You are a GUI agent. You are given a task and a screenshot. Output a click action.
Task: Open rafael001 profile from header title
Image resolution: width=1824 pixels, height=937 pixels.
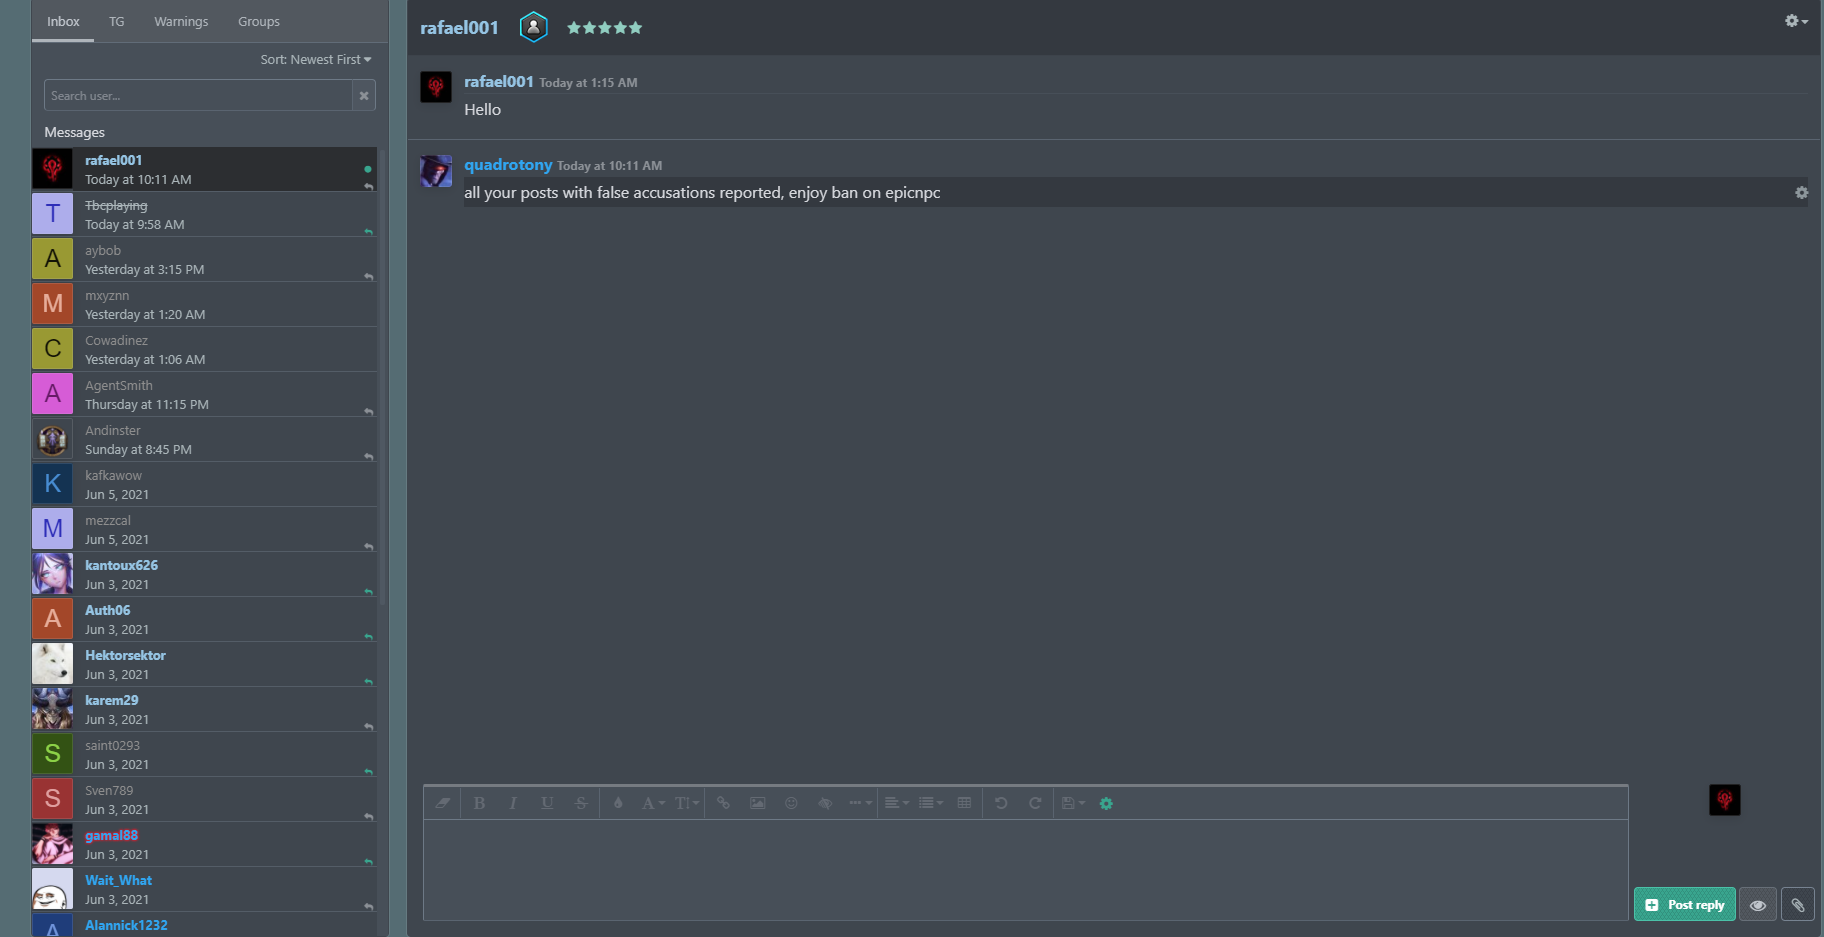[459, 28]
